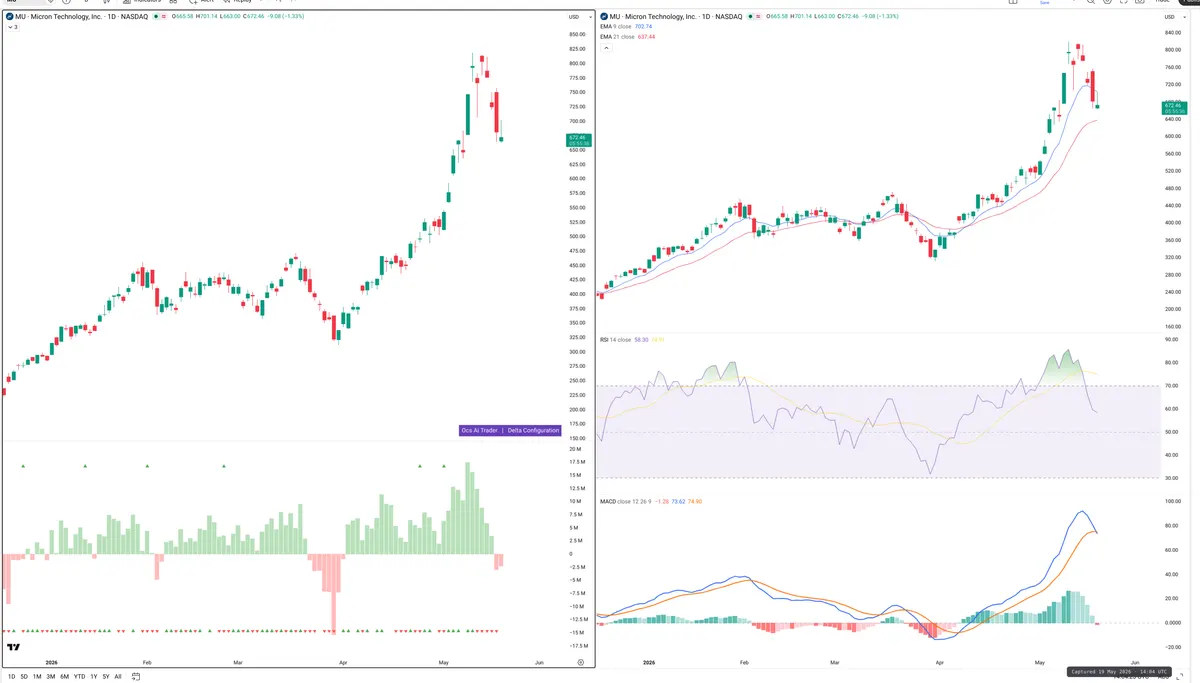Select the 1M time range button
This screenshot has height=683, width=1200.
(37, 676)
